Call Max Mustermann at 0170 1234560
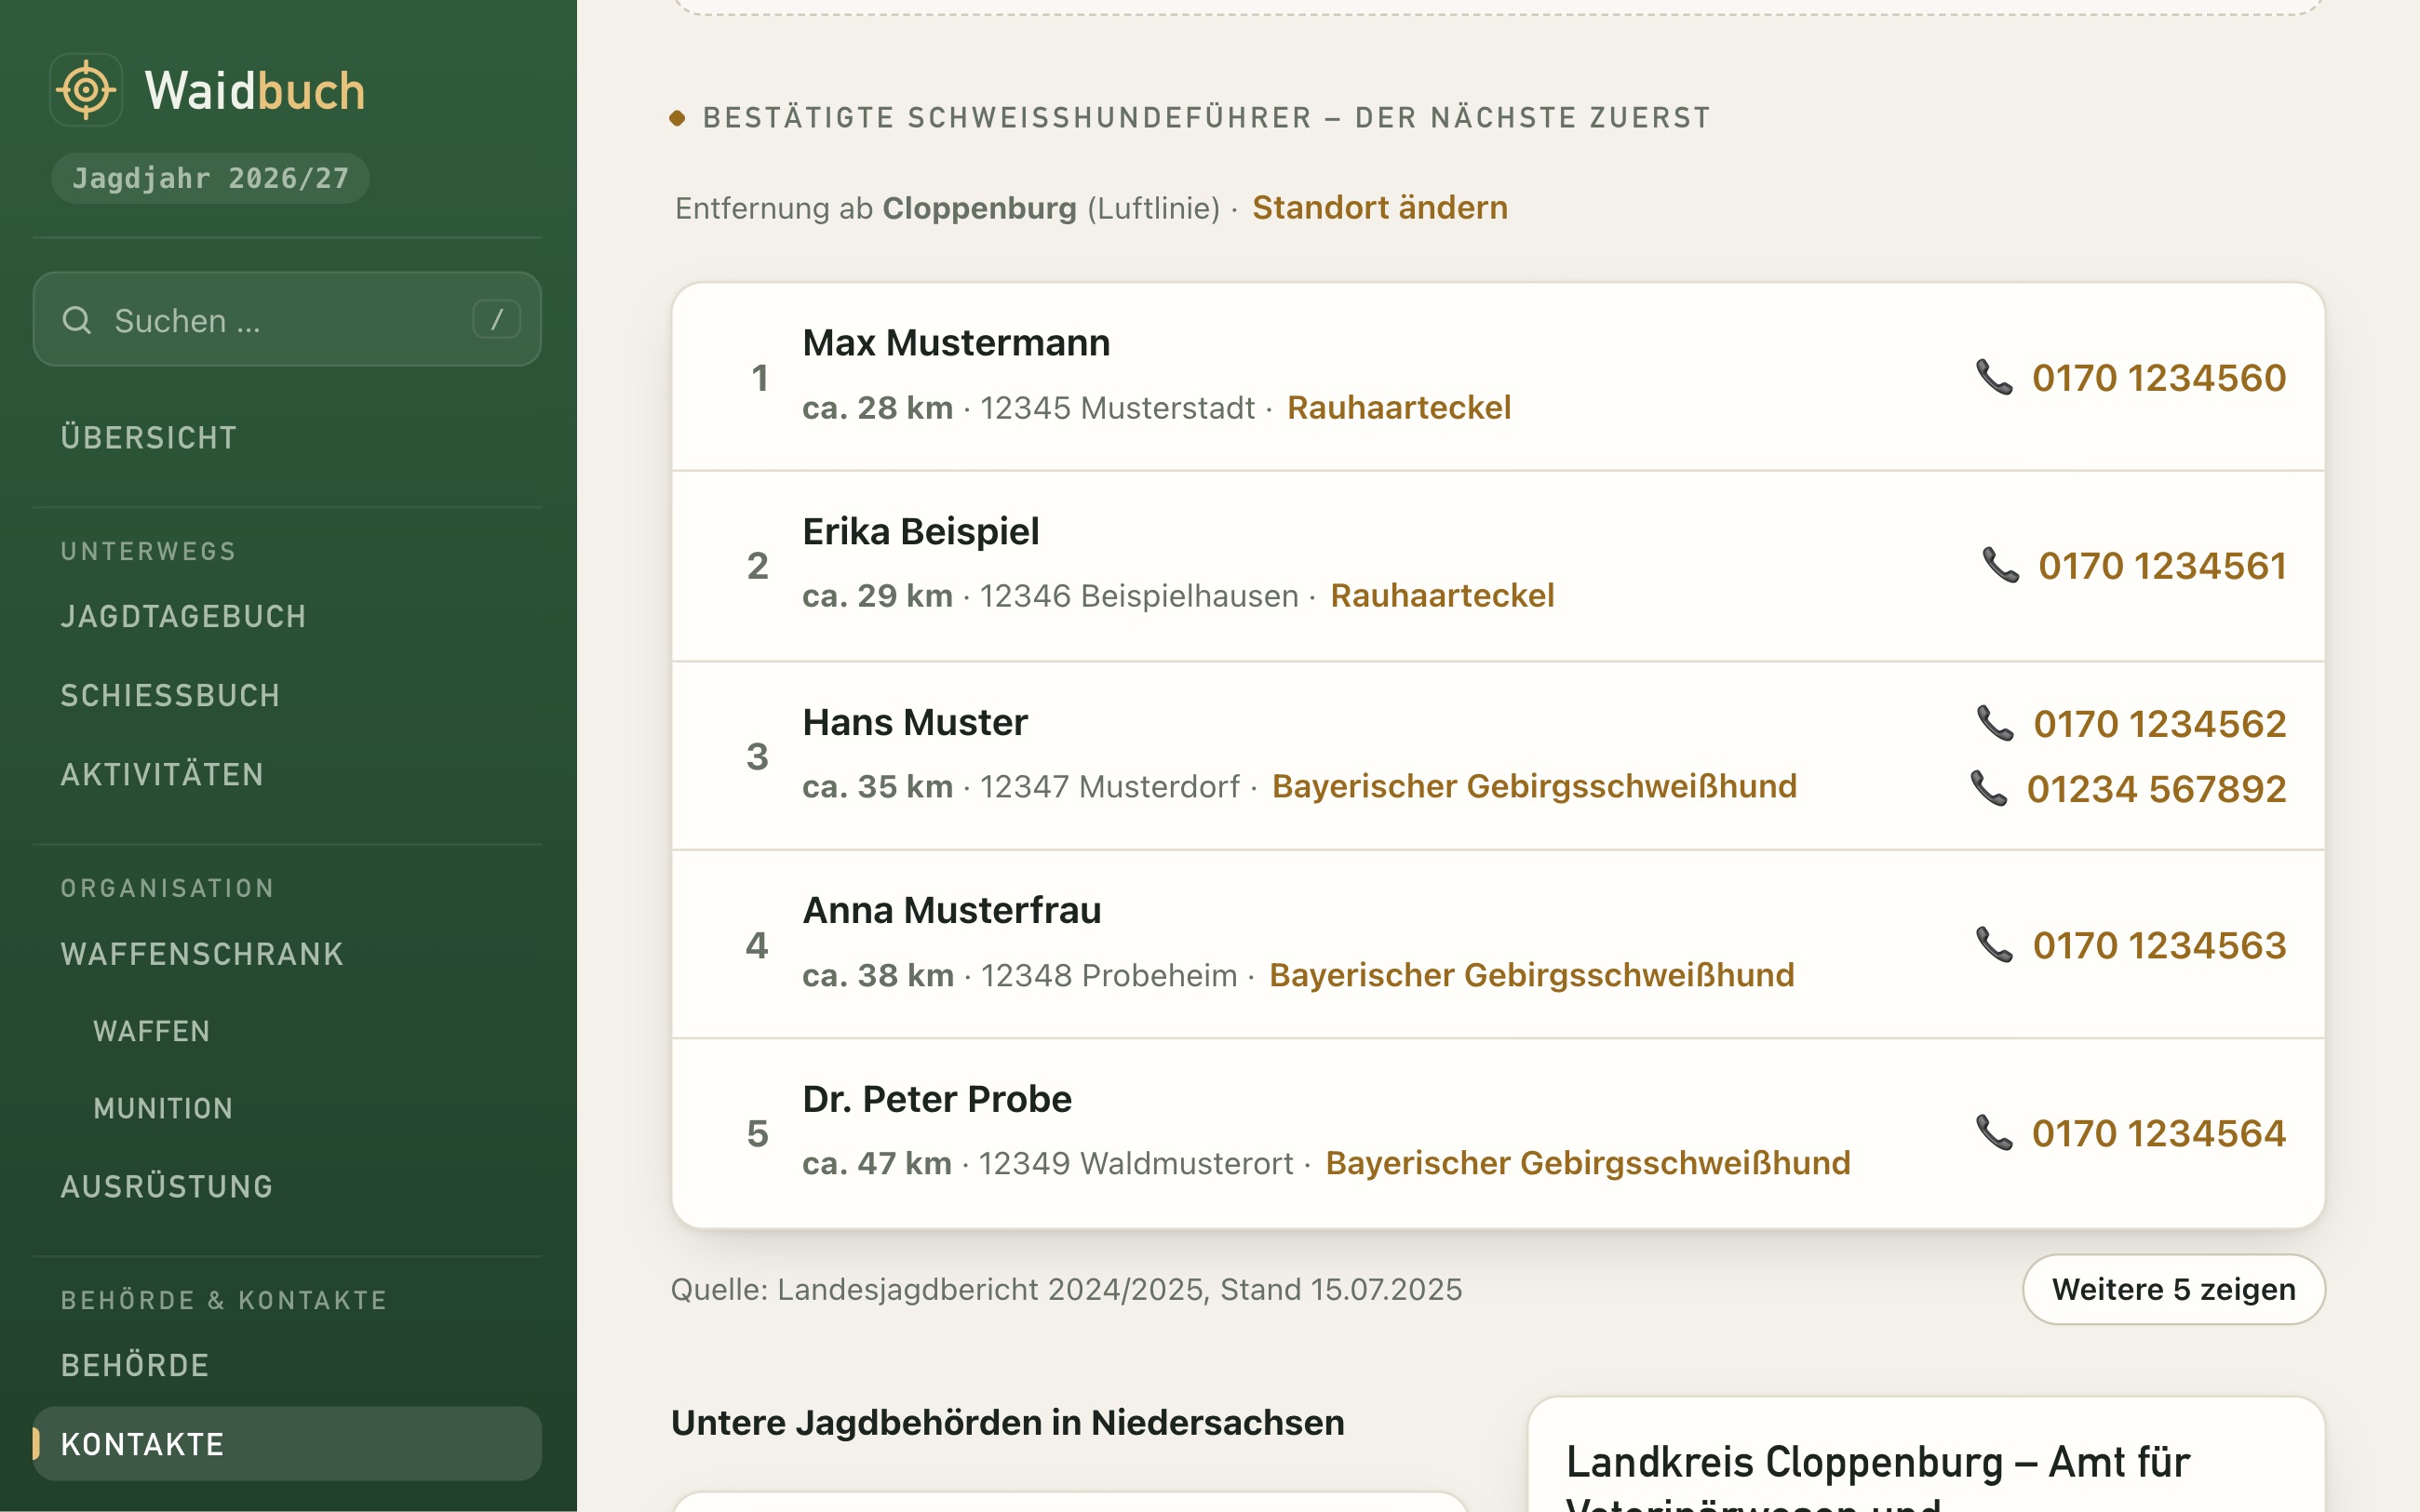The width and height of the screenshot is (2420, 1512). click(2159, 378)
